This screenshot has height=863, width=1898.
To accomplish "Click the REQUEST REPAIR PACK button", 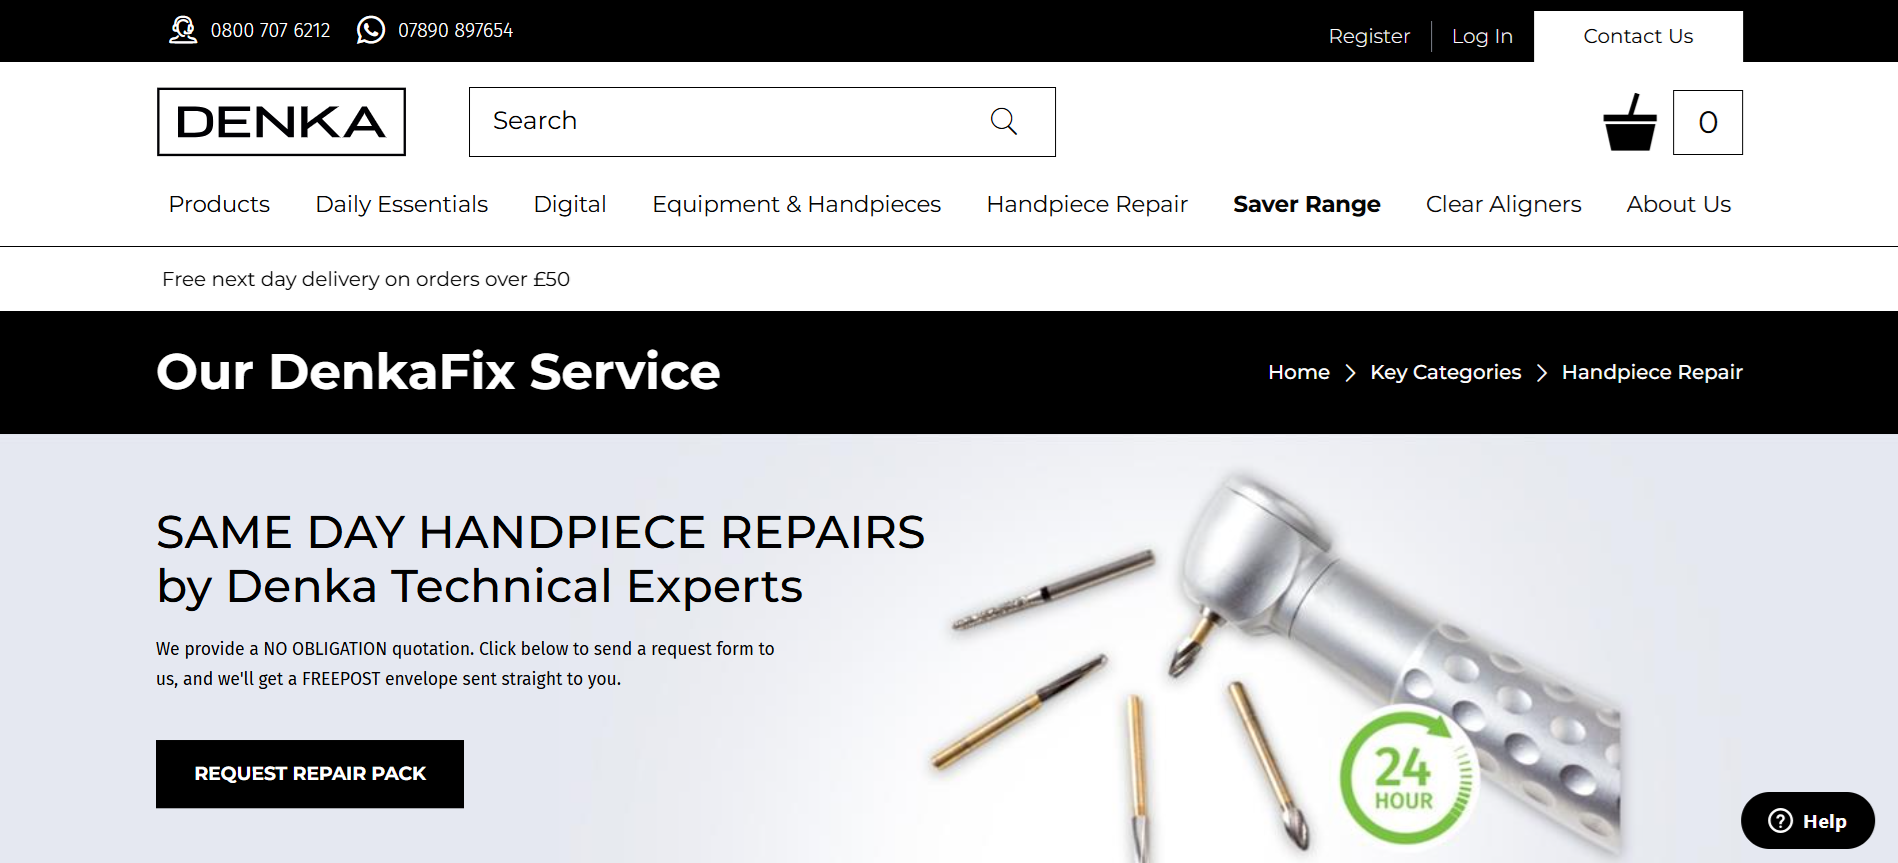I will [x=310, y=774].
